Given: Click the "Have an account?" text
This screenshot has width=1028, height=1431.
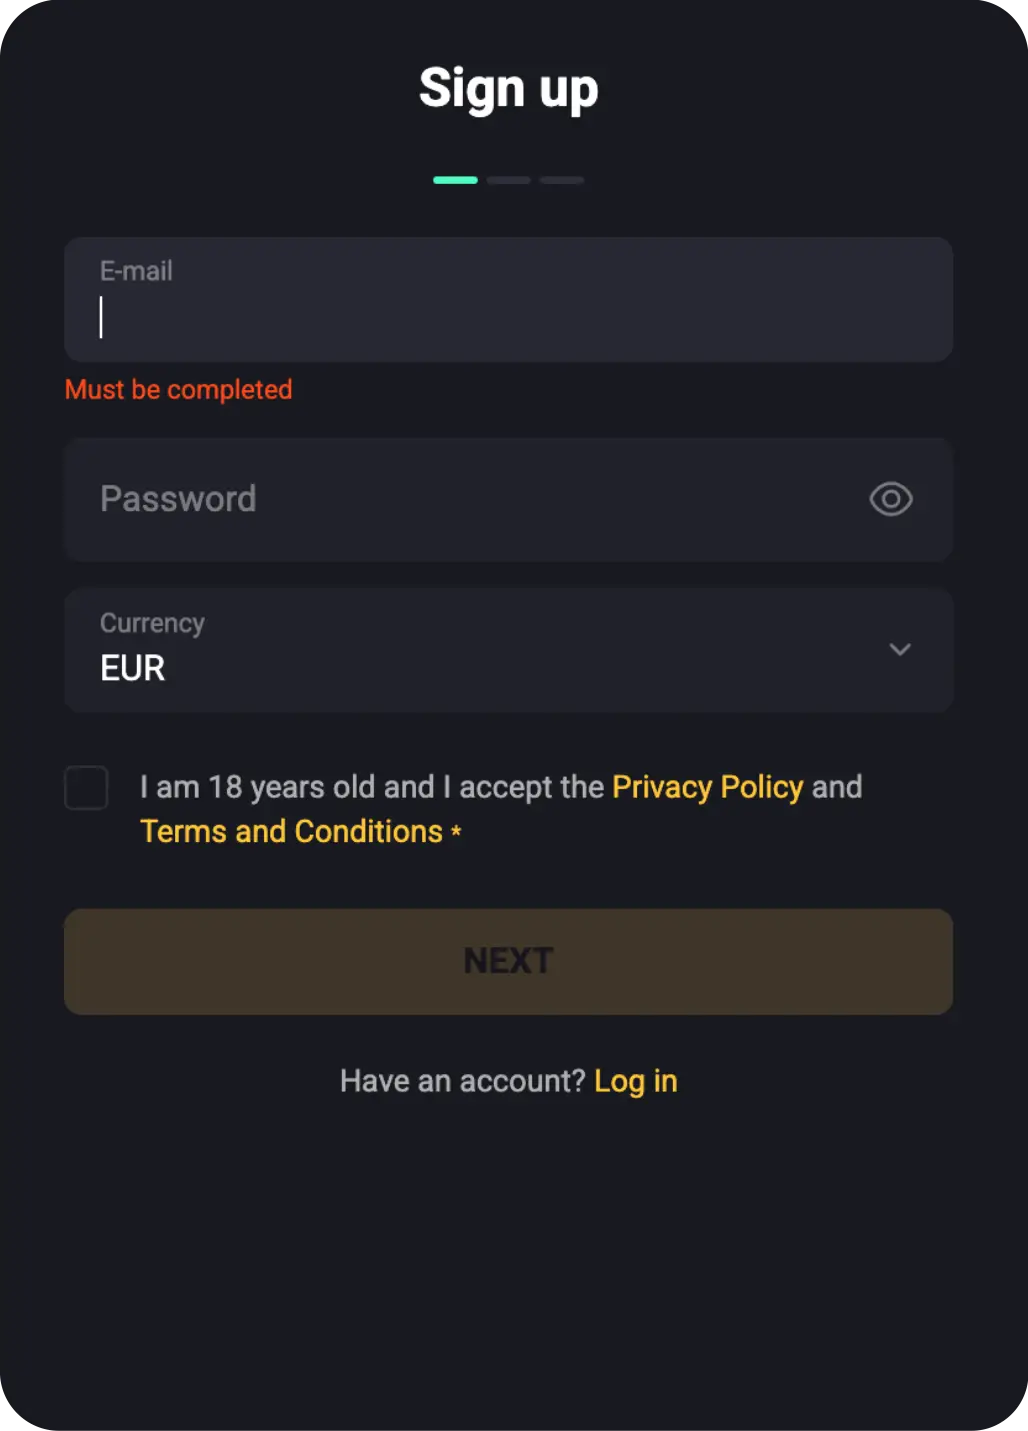Looking at the screenshot, I should pyautogui.click(x=462, y=1081).
